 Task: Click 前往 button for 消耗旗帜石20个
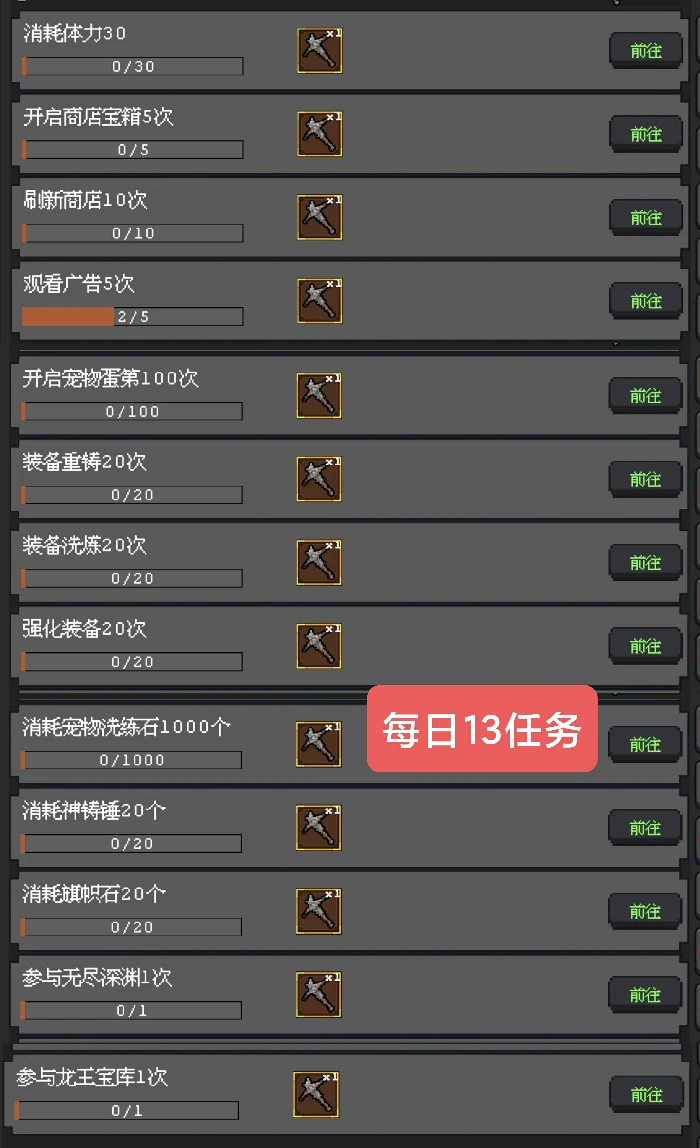[645, 912]
